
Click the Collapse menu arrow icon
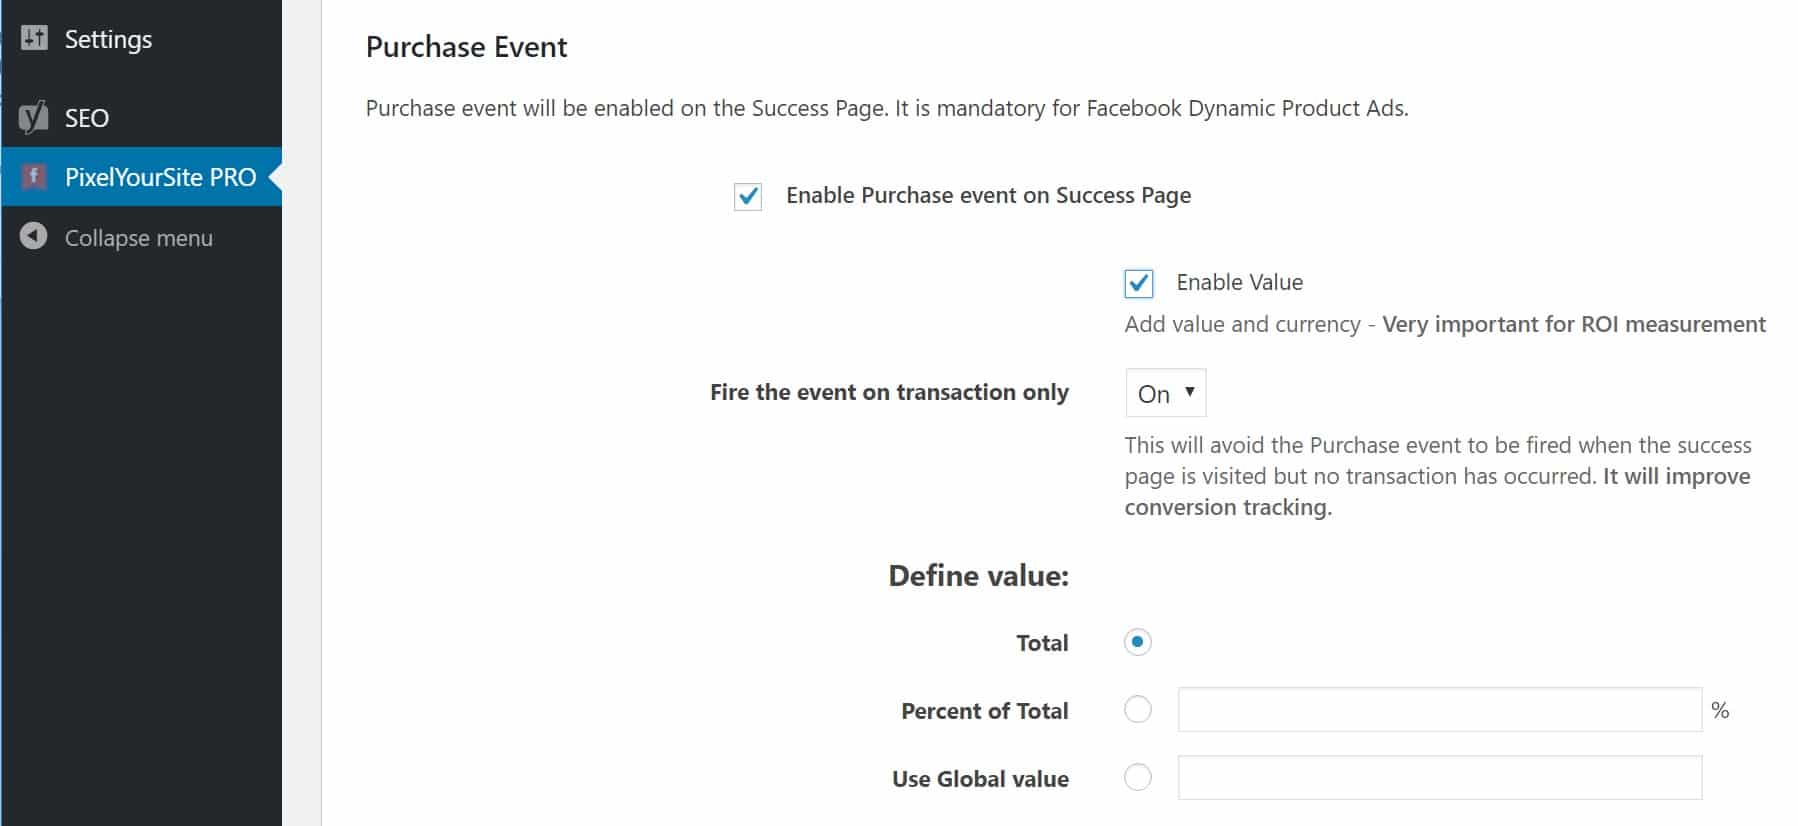(x=34, y=236)
